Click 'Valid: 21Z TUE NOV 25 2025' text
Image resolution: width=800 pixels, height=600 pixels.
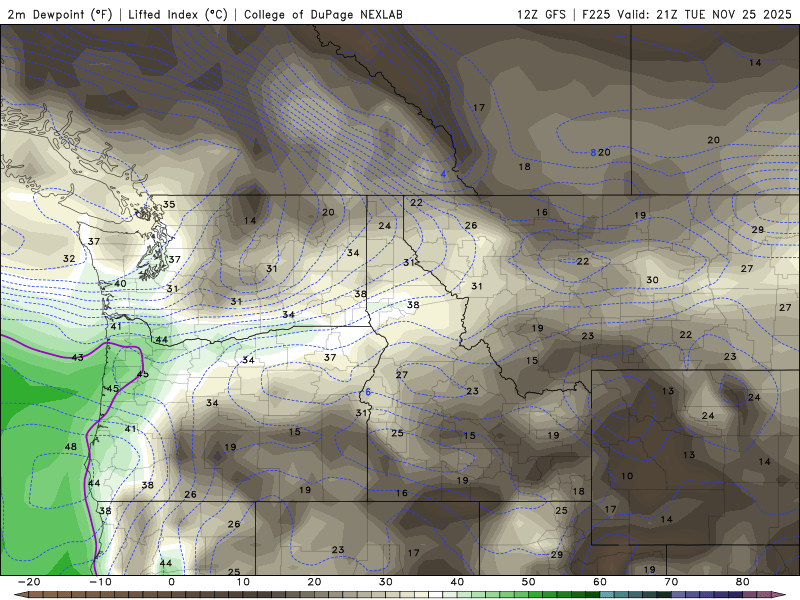tap(704, 14)
